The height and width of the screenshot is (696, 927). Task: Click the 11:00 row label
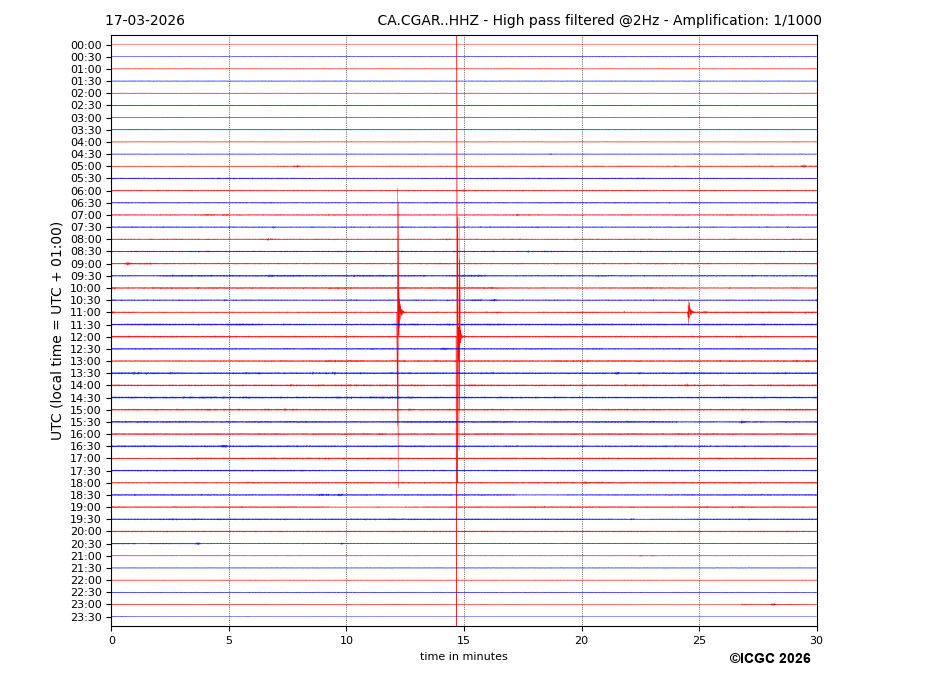(x=86, y=313)
